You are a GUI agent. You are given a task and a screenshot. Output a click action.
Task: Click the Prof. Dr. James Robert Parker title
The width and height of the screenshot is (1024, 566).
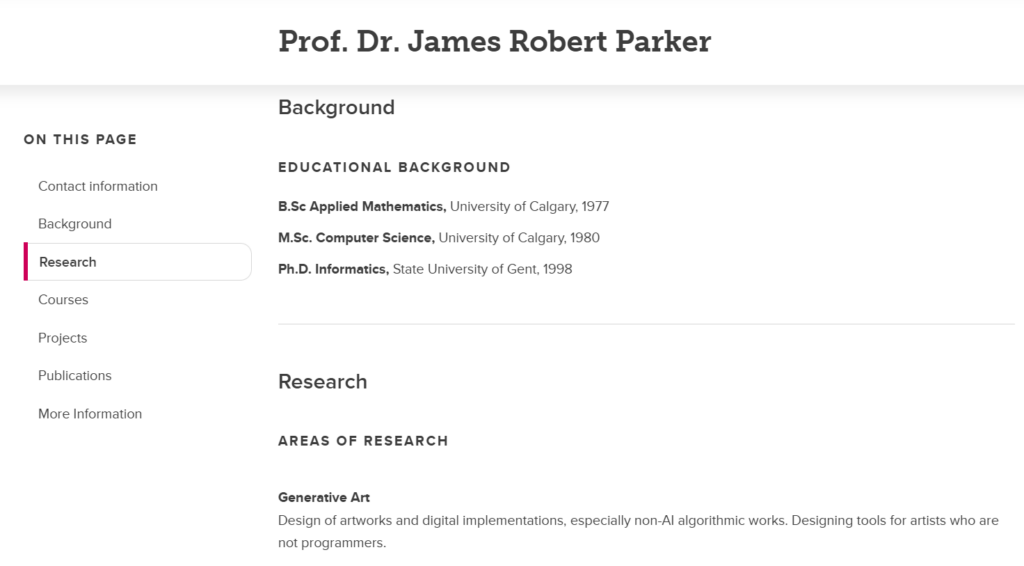tap(494, 42)
